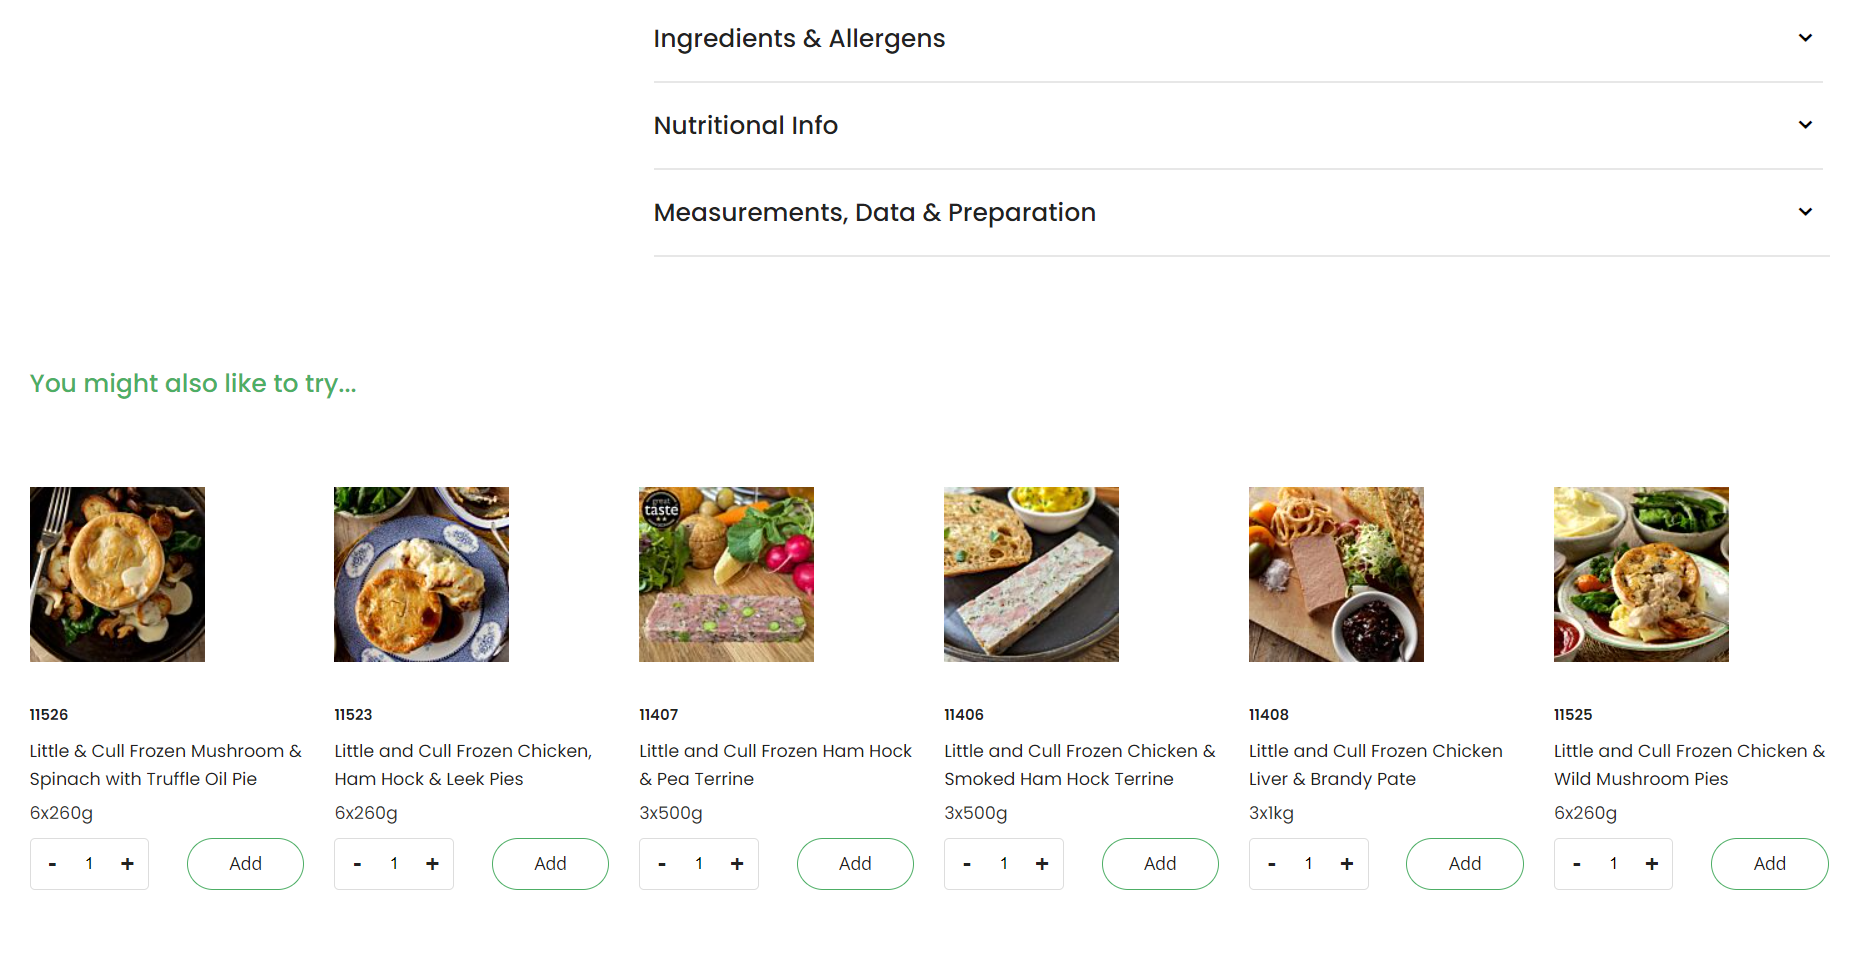Increase quantity for Ham Hock & Pea Terrine
This screenshot has width=1856, height=961.
point(737,864)
